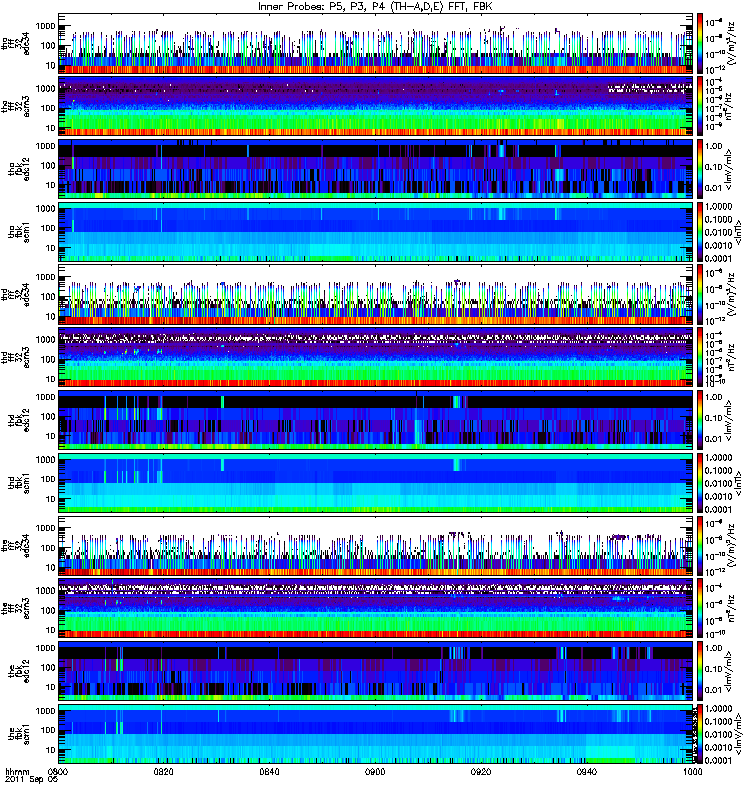This screenshot has height=800, width=750.
Task: Click the 'thd fbk edc12' y-axis title
Action: point(18,420)
